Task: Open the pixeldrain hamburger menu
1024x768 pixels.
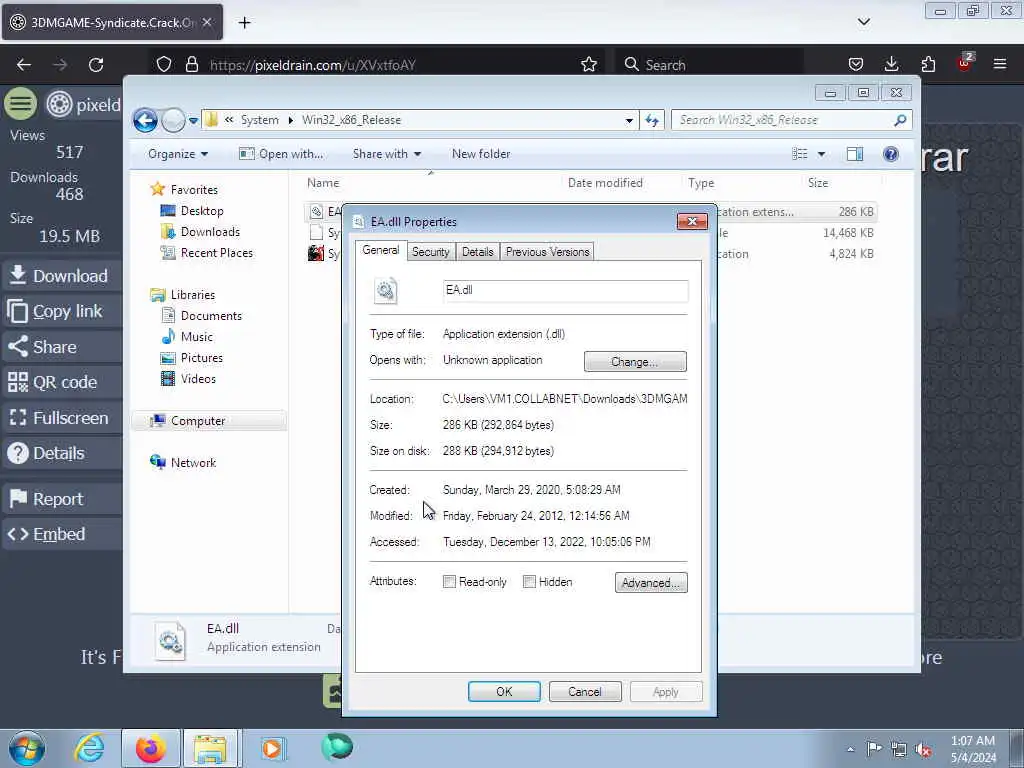Action: (21, 103)
